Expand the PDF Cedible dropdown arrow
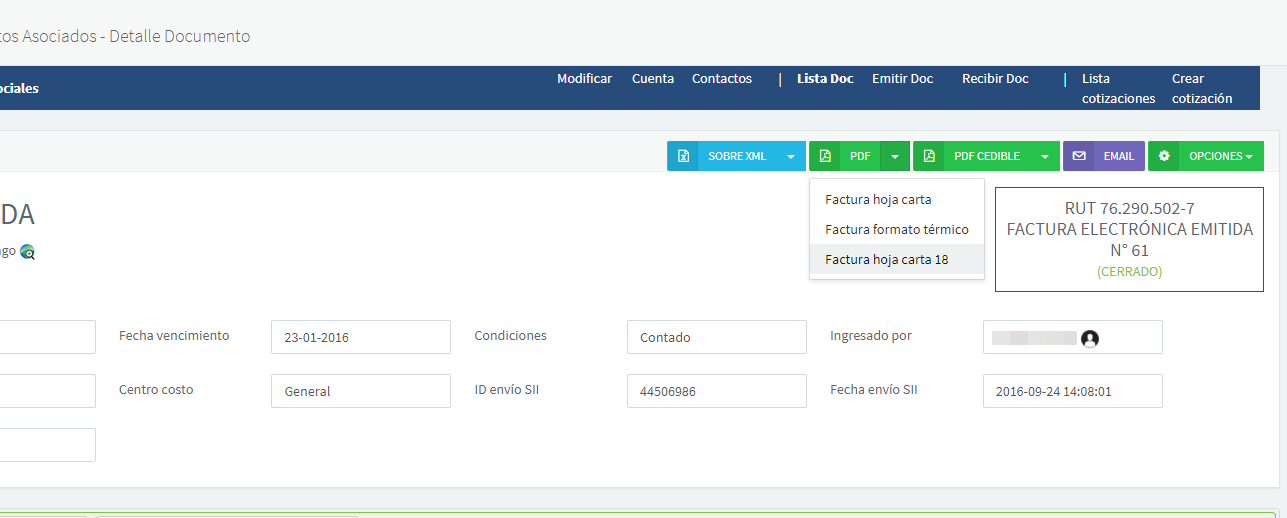 tap(1045, 156)
